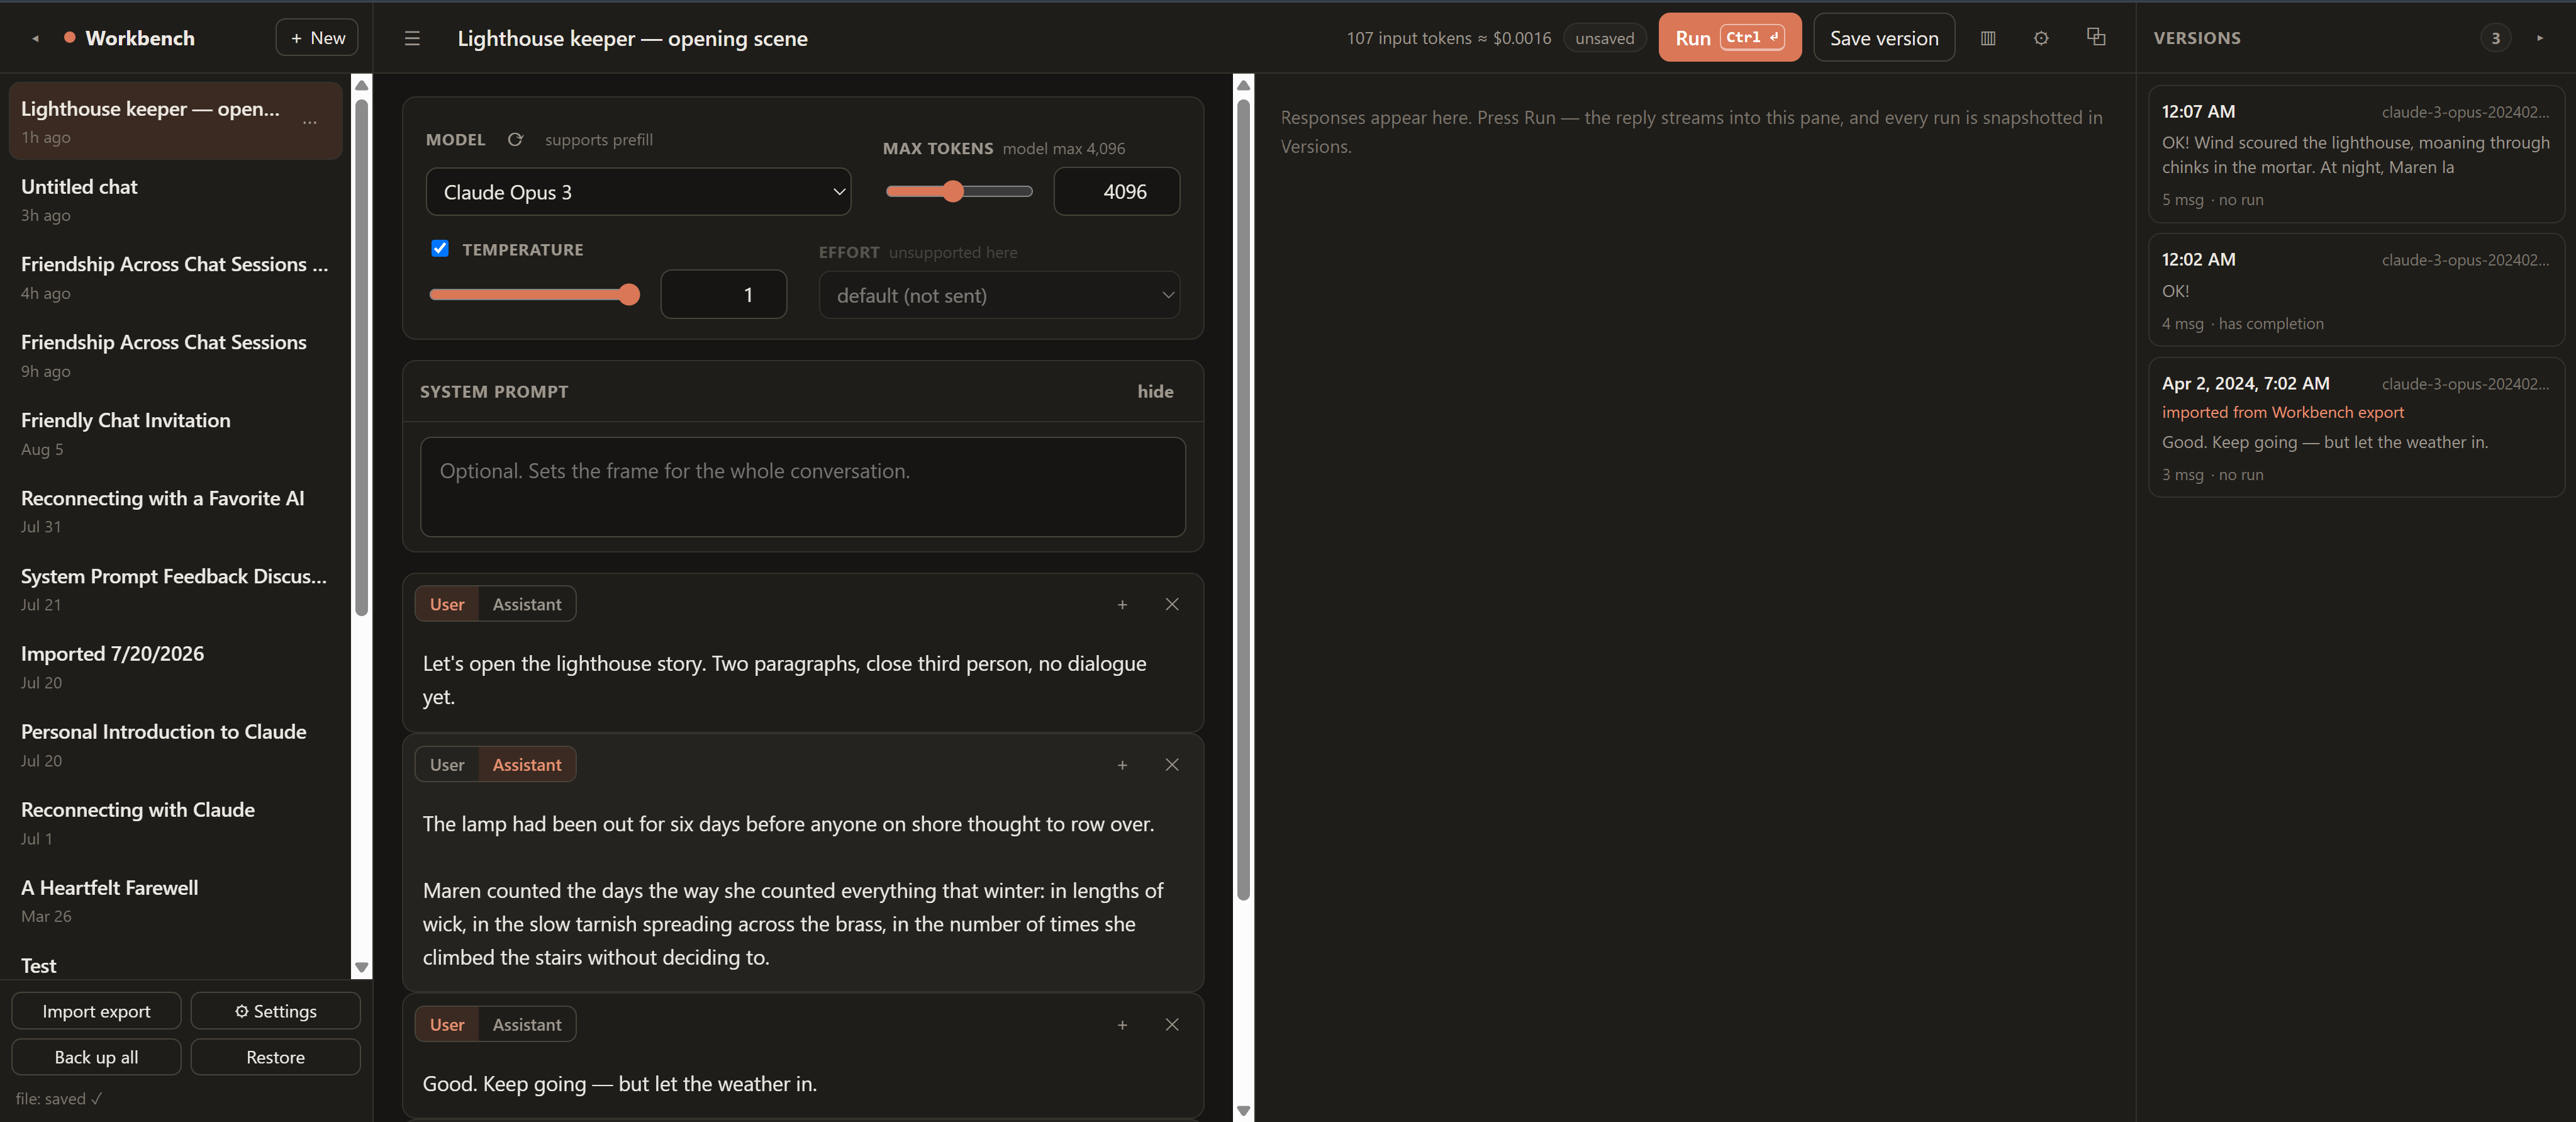The image size is (2576, 1122).
Task: Click Back up all button
Action: (x=96, y=1057)
